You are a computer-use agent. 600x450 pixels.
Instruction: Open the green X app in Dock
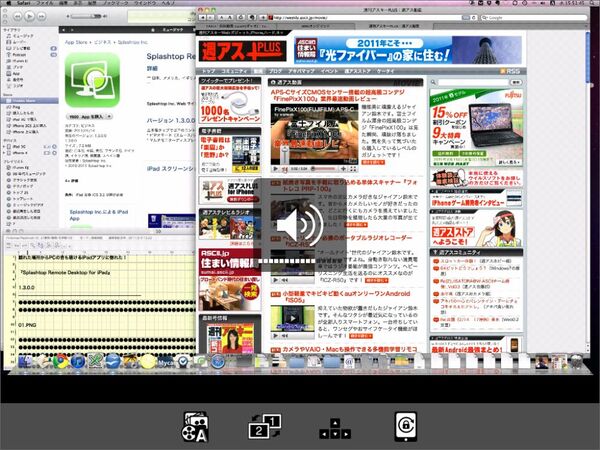[96, 361]
